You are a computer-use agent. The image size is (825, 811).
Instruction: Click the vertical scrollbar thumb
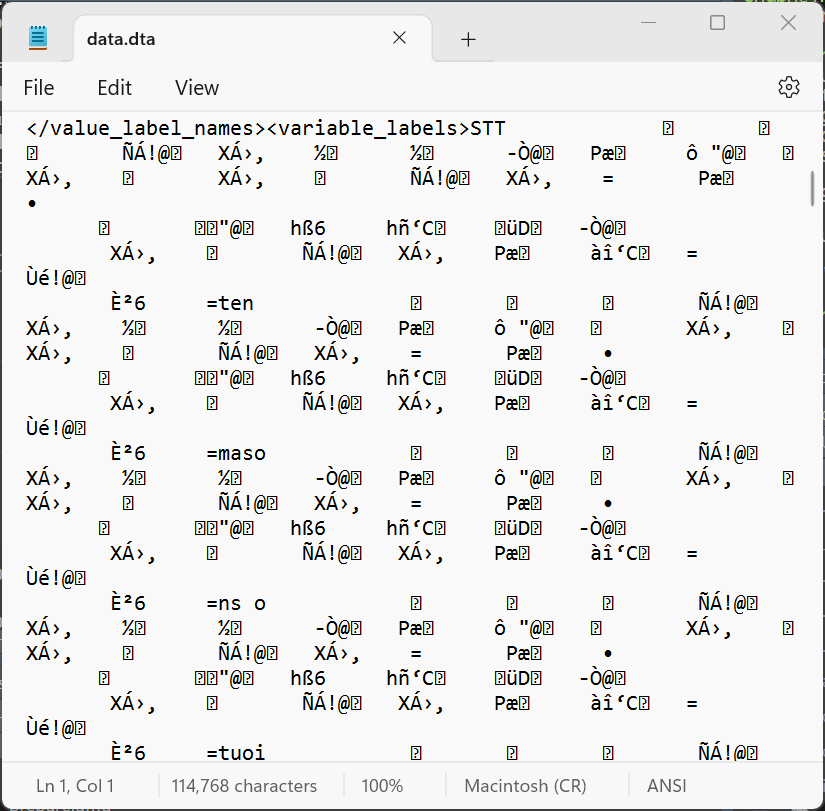[x=813, y=188]
